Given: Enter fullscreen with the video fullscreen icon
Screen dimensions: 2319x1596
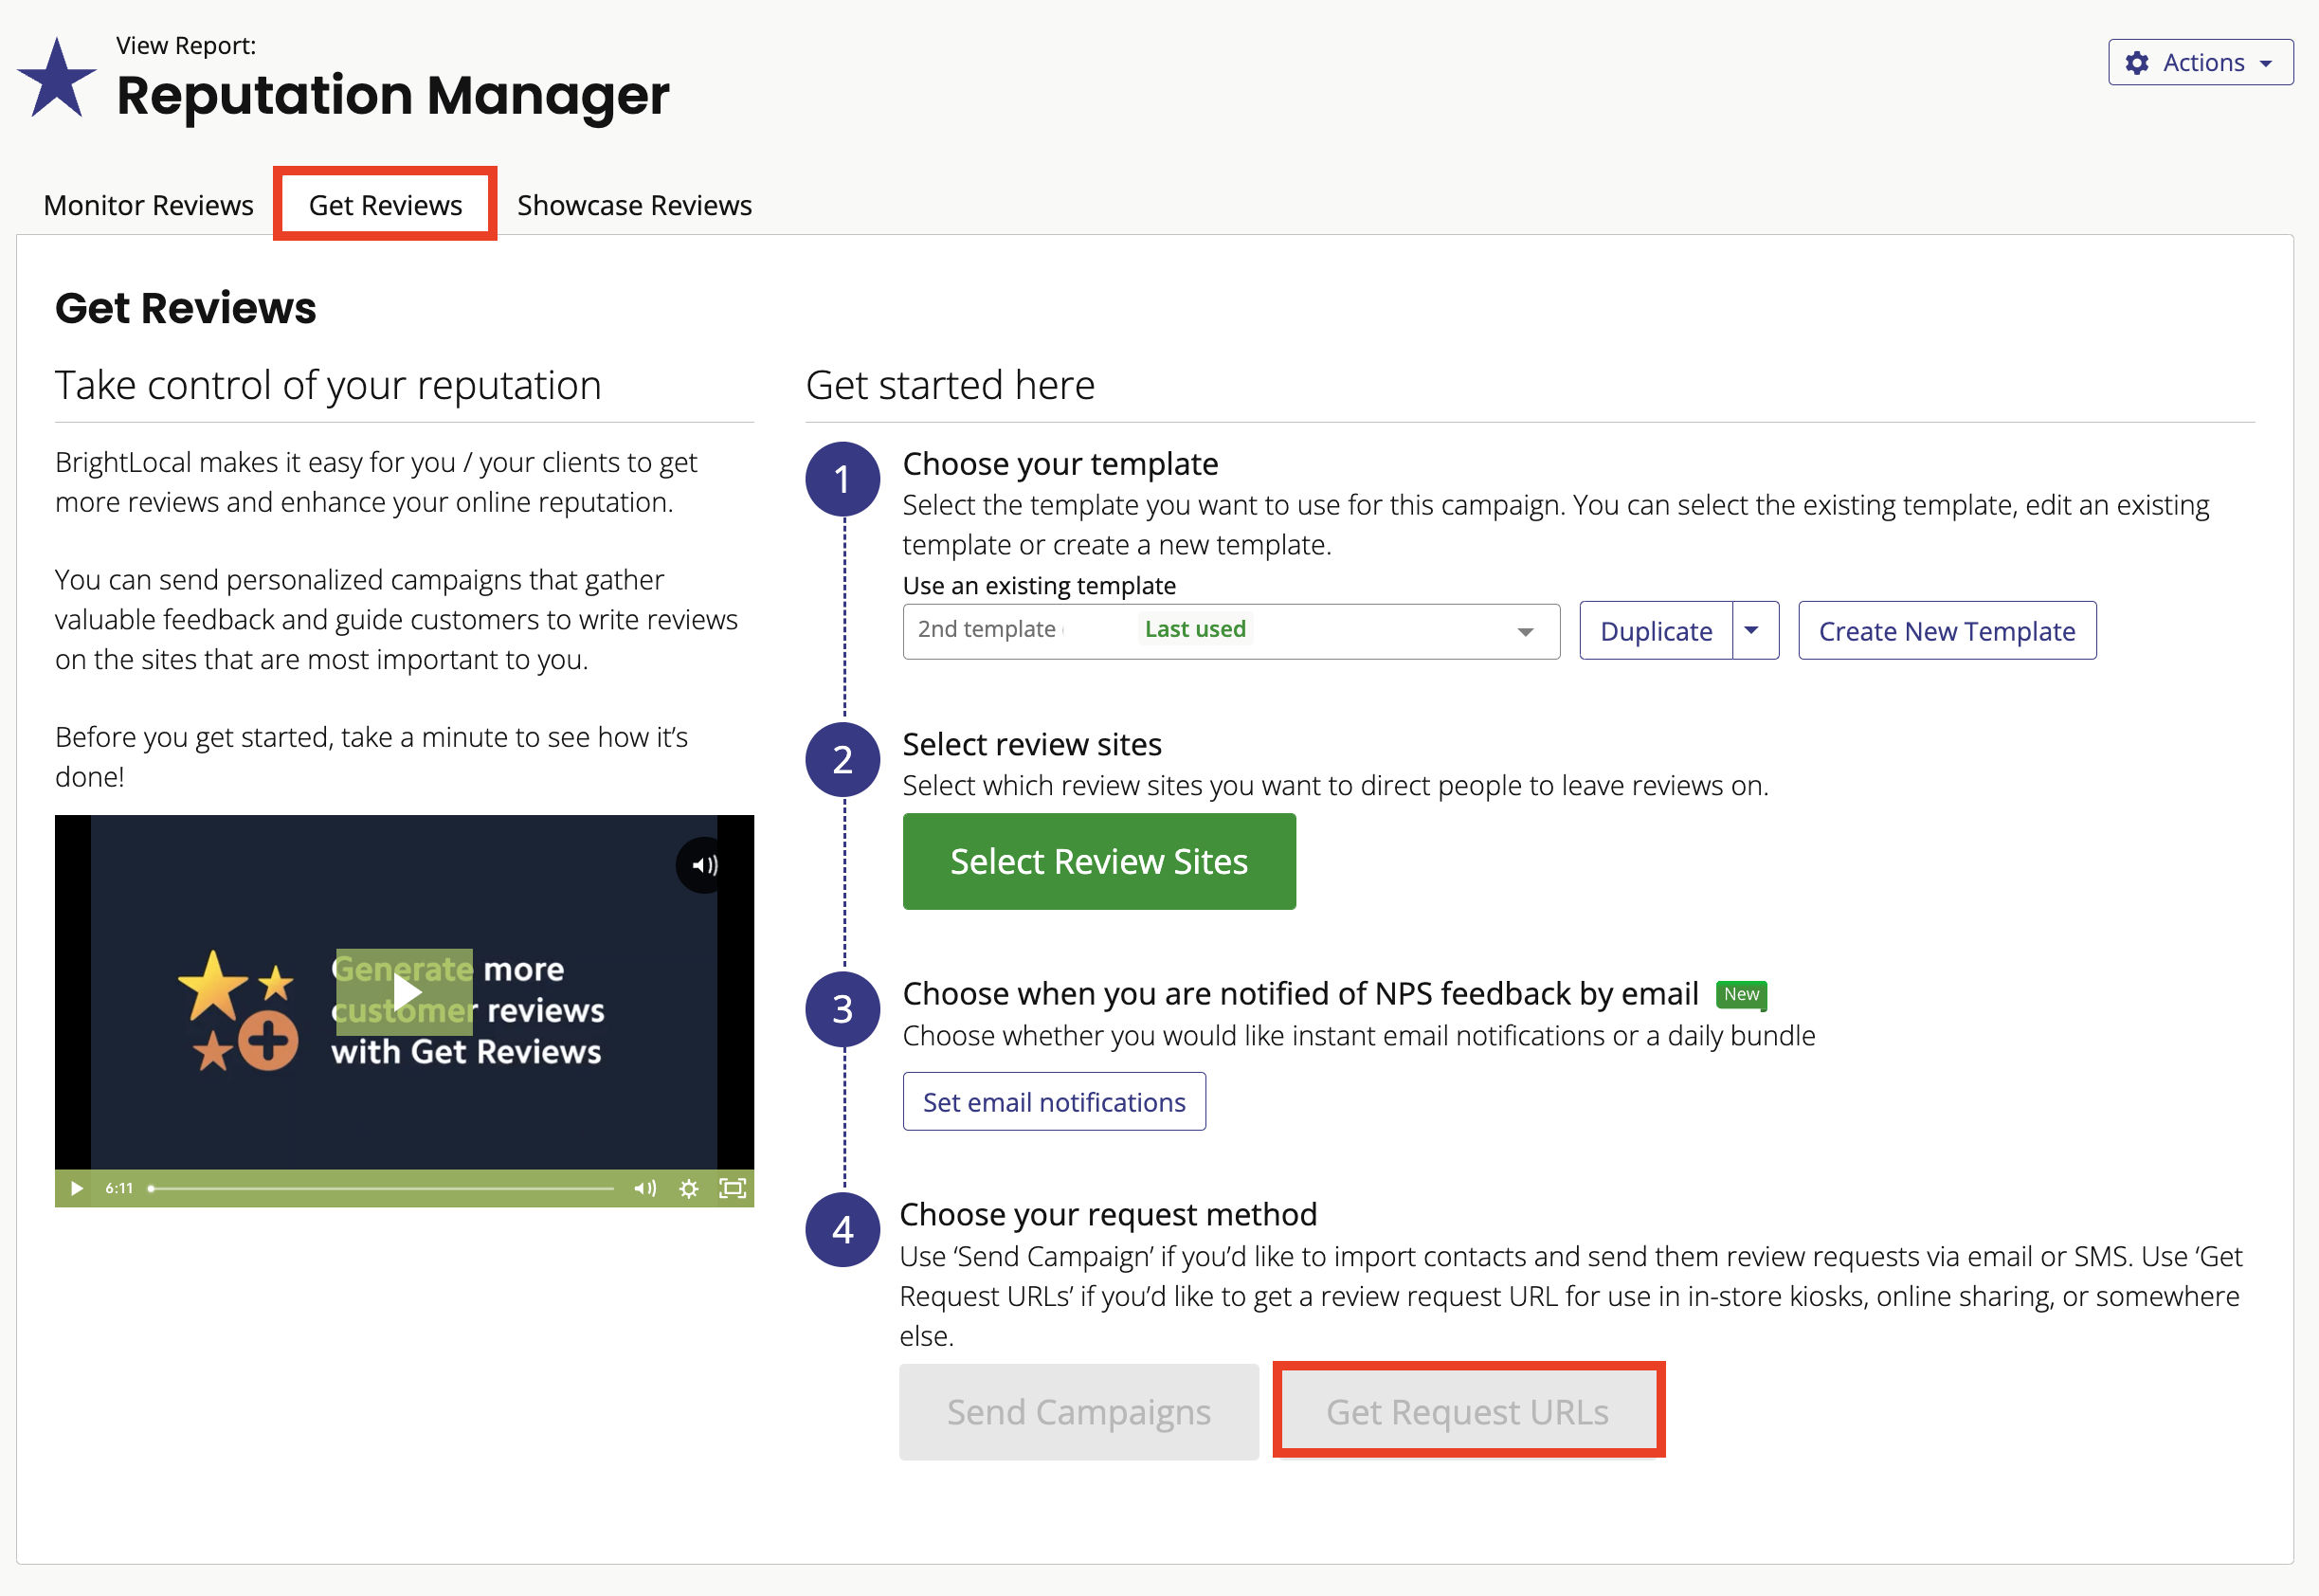Looking at the screenshot, I should point(733,1188).
